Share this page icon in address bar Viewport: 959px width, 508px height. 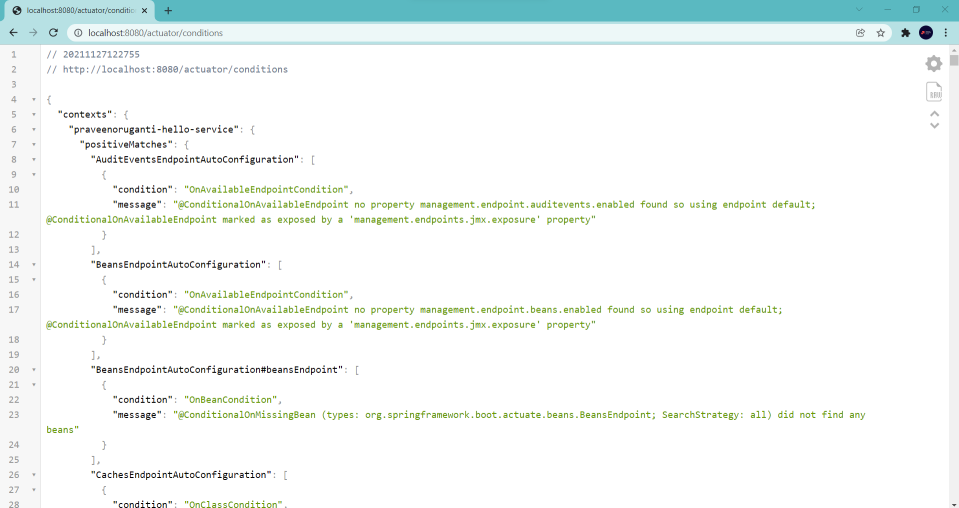pos(861,33)
